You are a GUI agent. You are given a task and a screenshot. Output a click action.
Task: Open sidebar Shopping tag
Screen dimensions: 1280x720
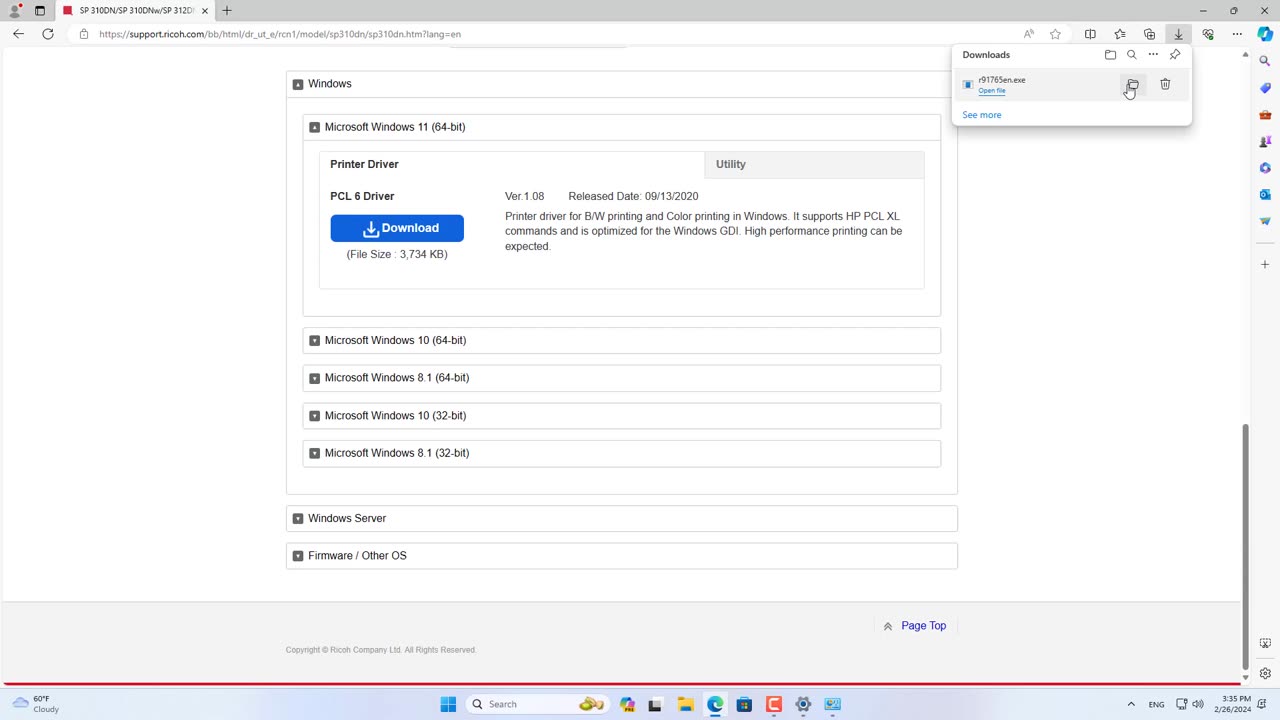tap(1265, 88)
